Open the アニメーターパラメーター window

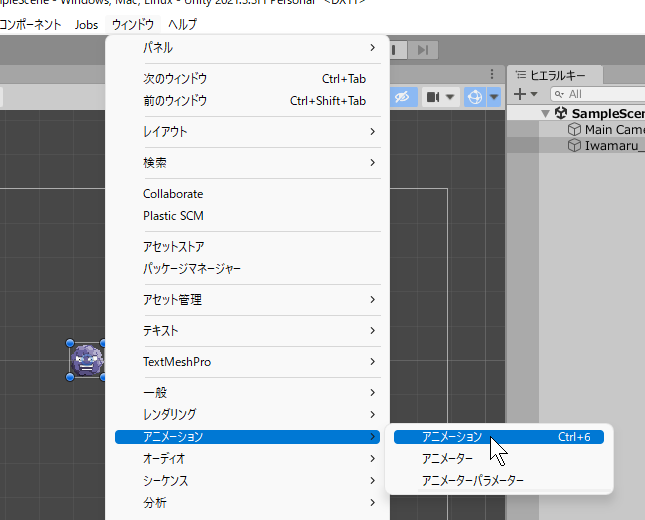click(499, 481)
